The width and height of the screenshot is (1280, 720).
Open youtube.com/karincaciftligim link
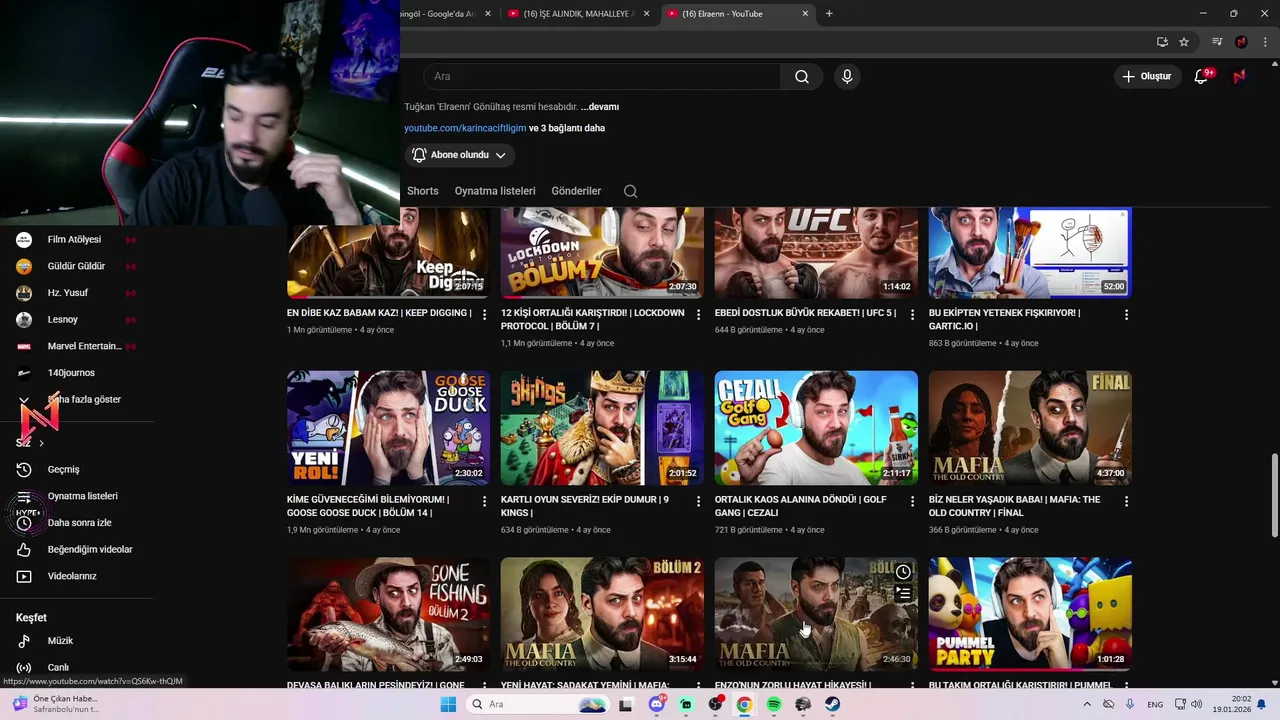tap(465, 128)
